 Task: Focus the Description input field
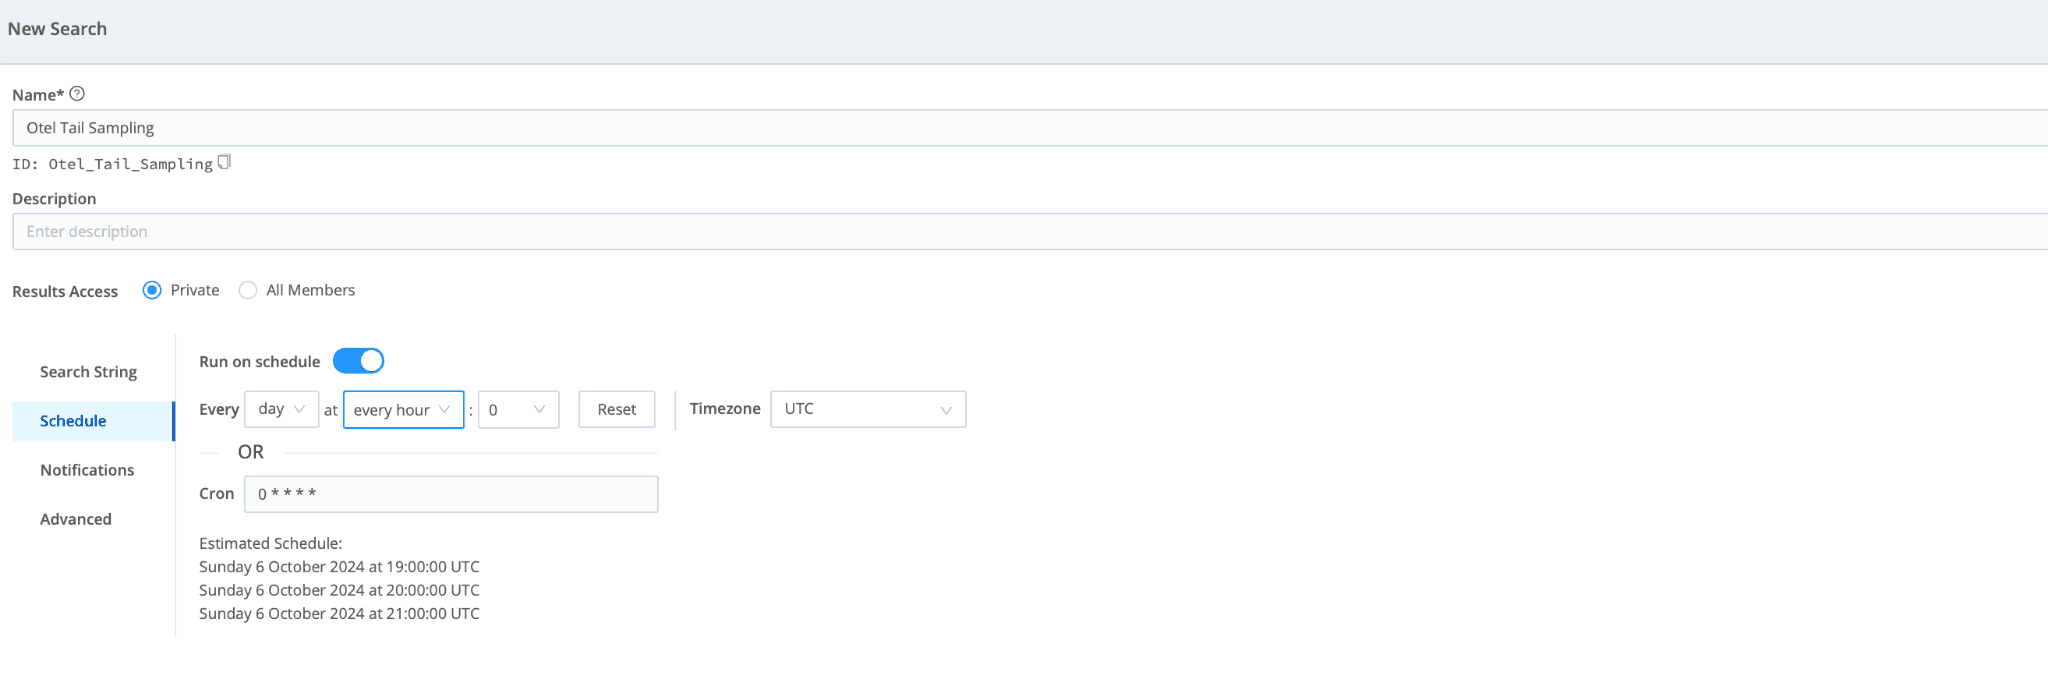pos(1000,232)
